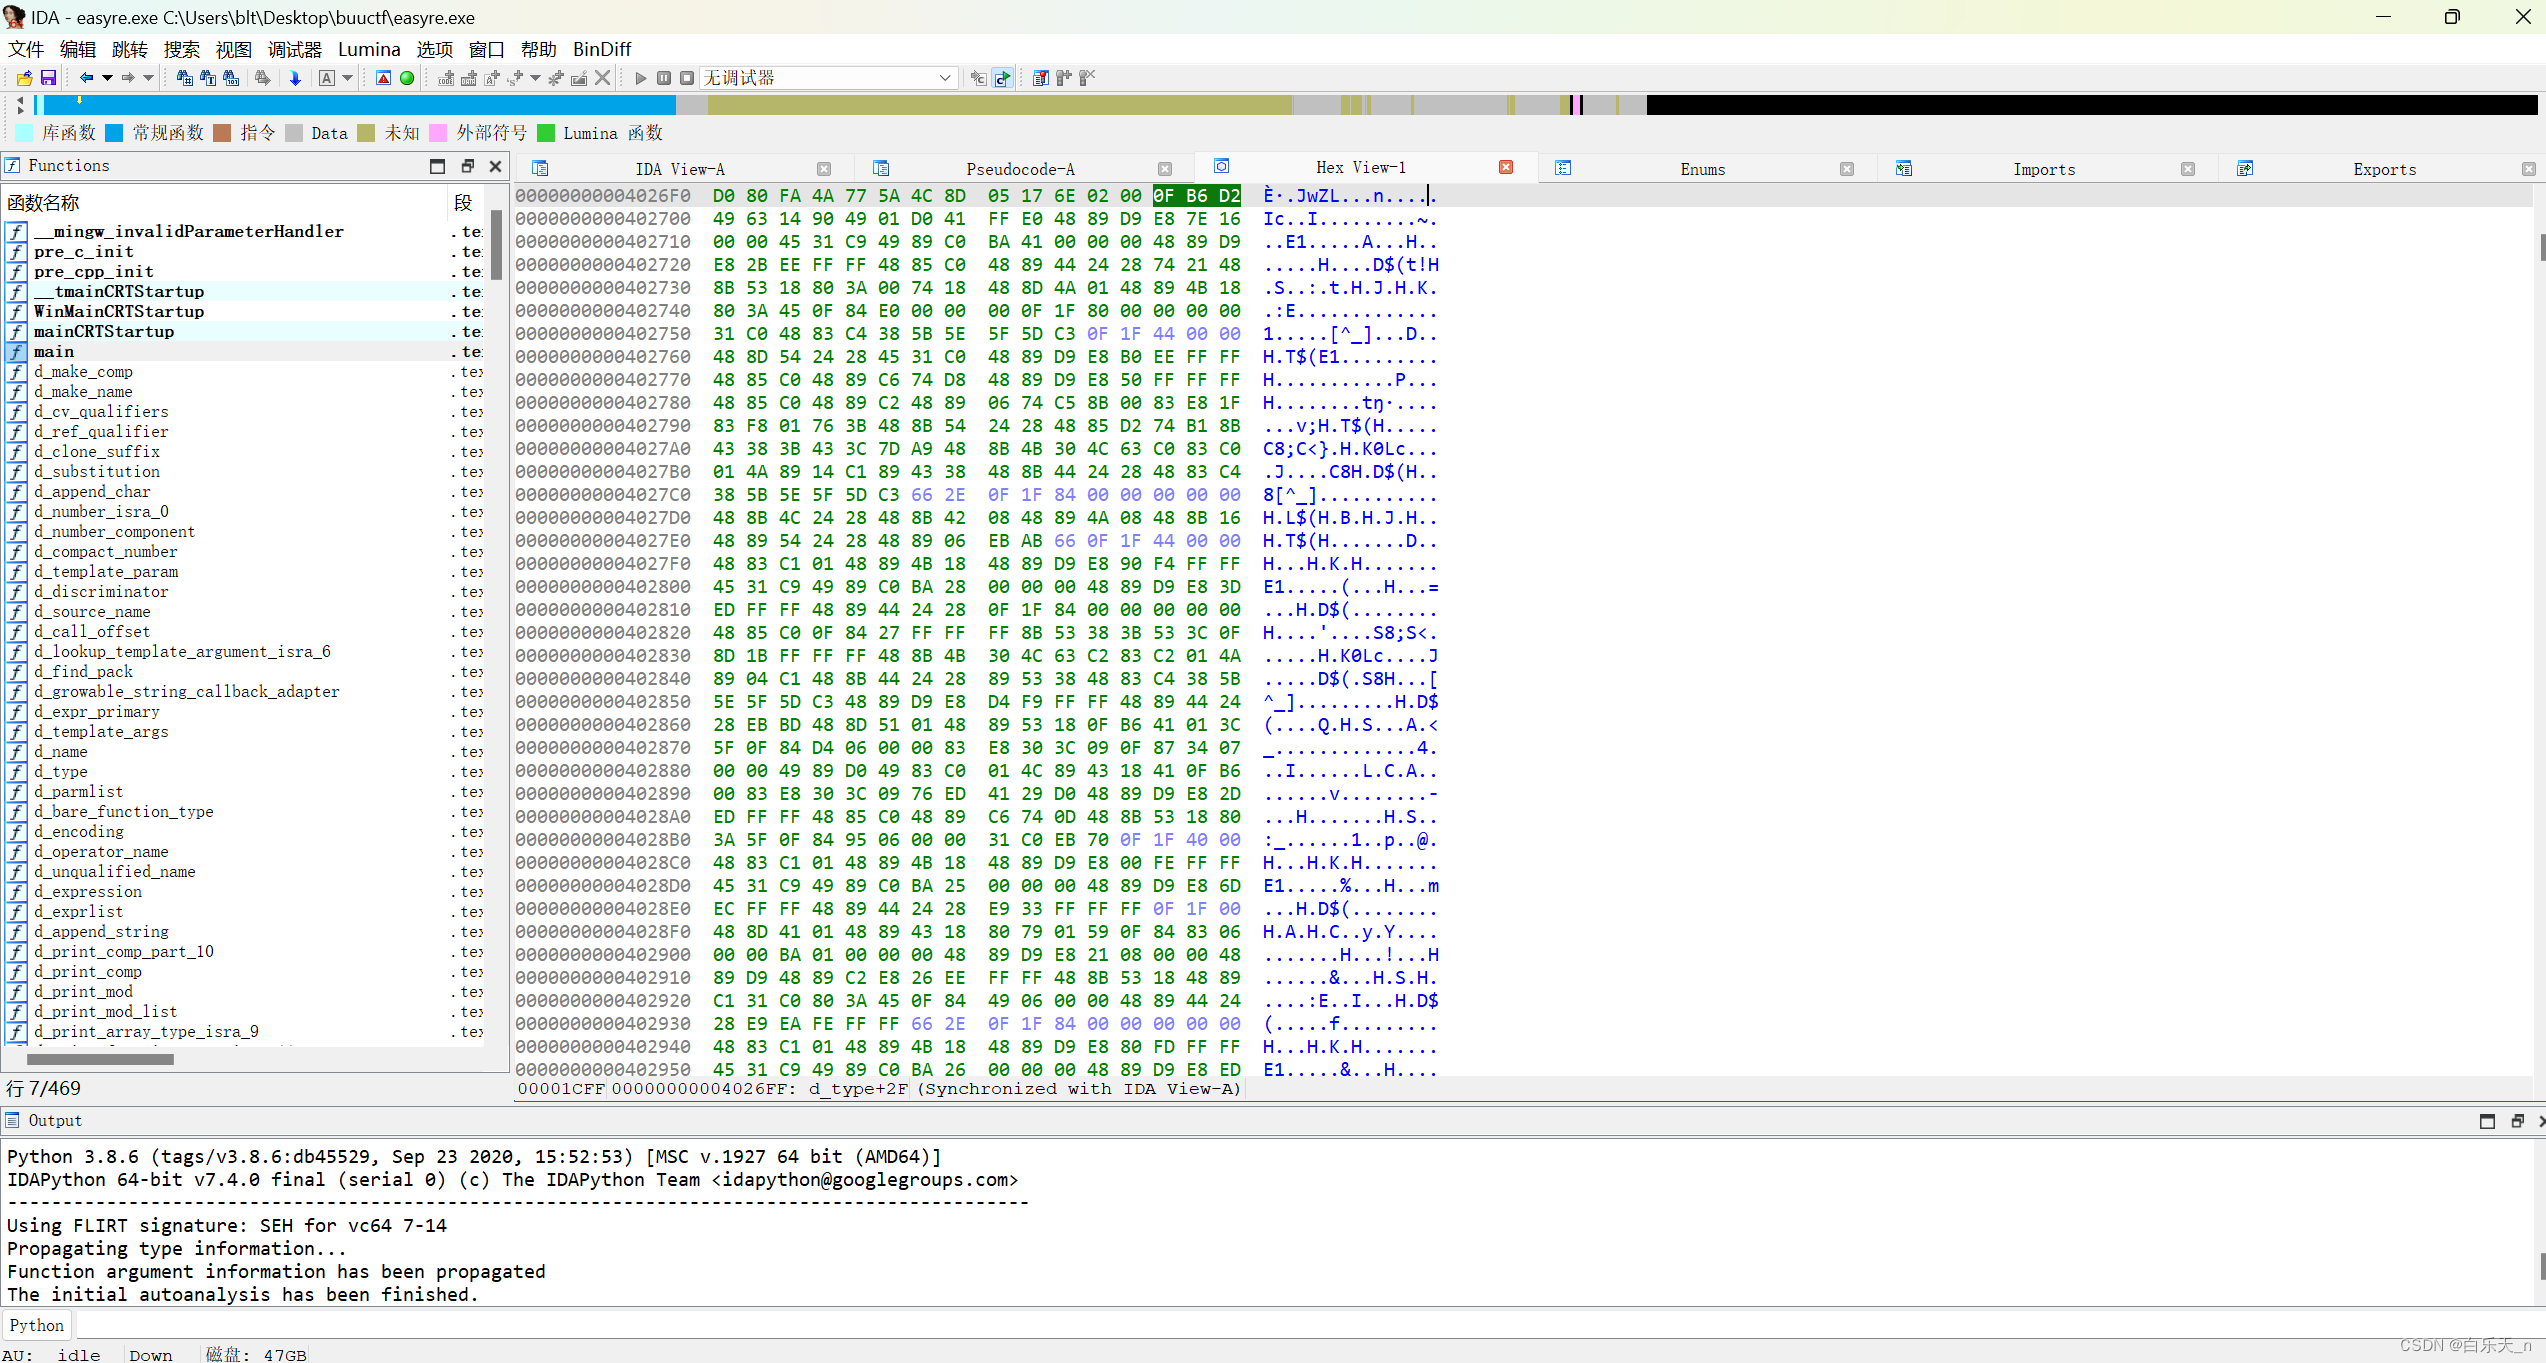The image size is (2546, 1363).
Task: Click the blue regular function color swatch
Action: [x=114, y=133]
